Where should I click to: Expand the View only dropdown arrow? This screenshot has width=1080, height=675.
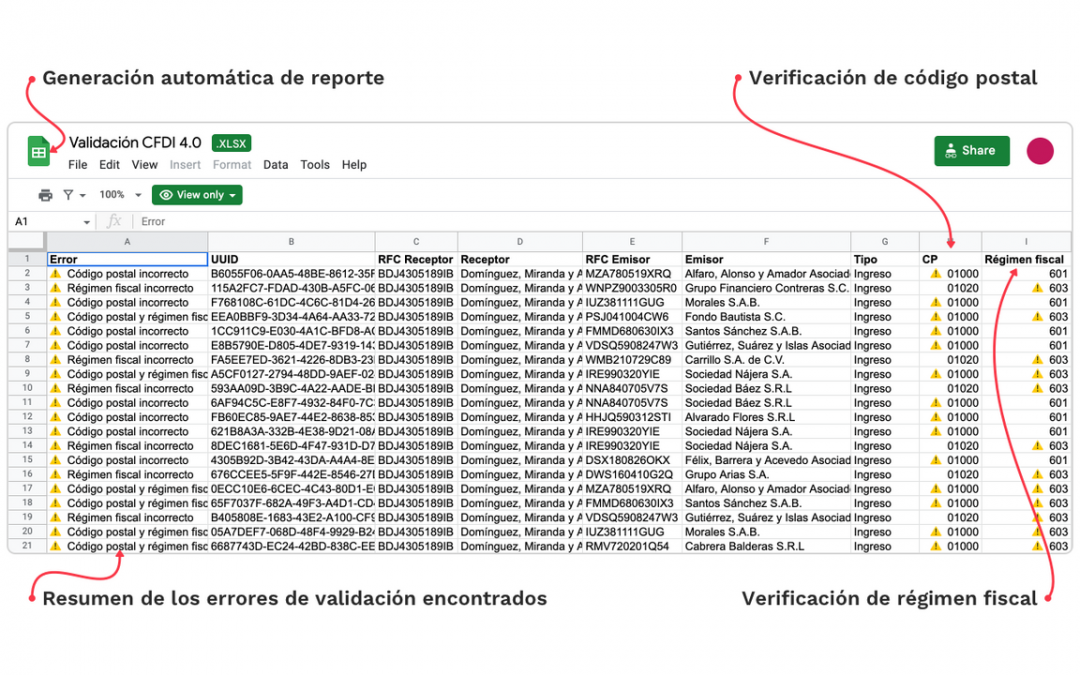232,194
